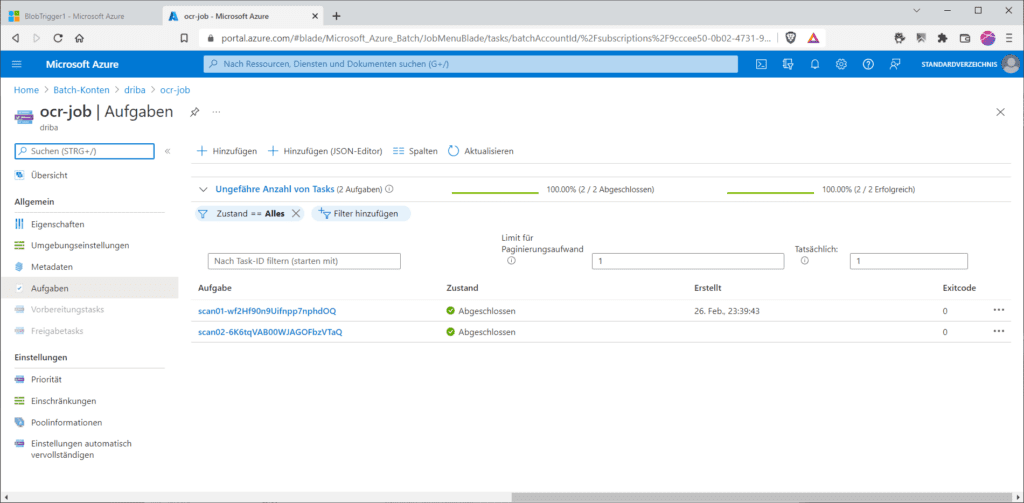Open task scan01-wf2Hf90n9Uifnpp7nphdOQ
Screen dimensions: 1024x503
point(267,311)
